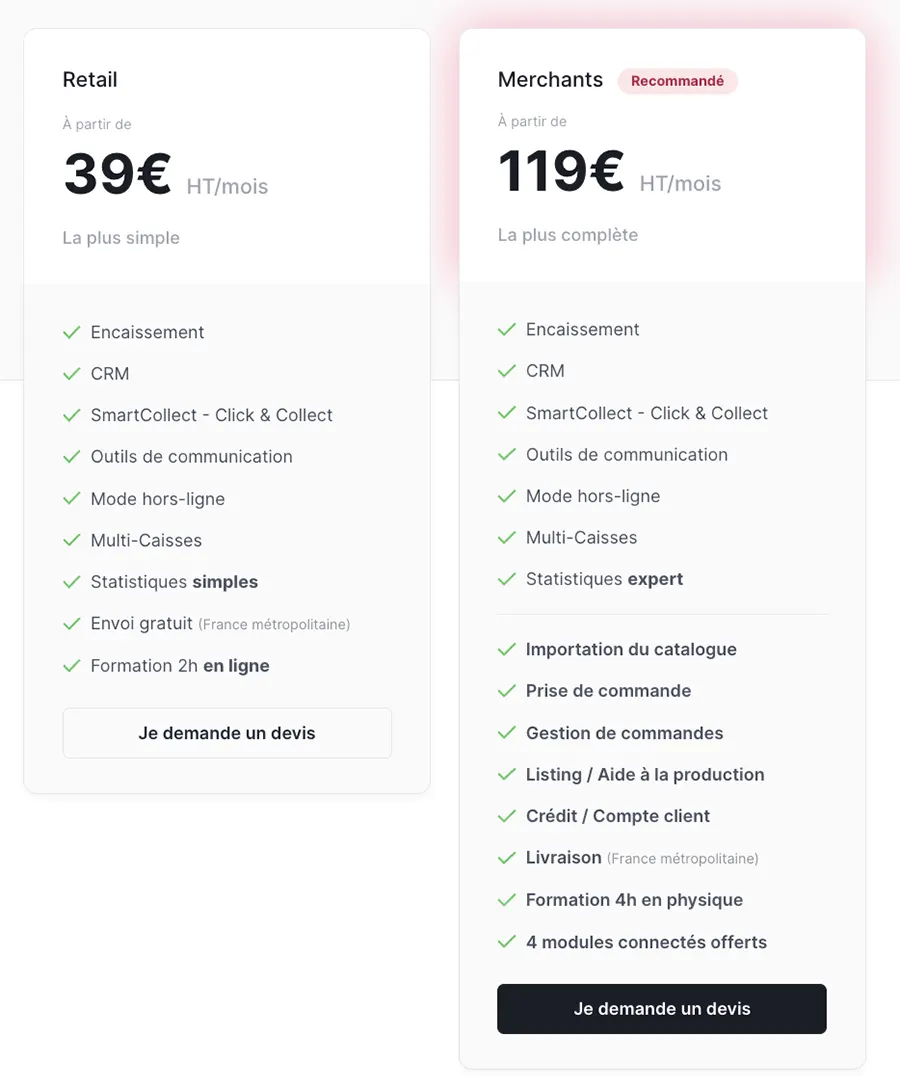
Task: Click the checkmark next to Statistiques simples
Action: (x=71, y=582)
